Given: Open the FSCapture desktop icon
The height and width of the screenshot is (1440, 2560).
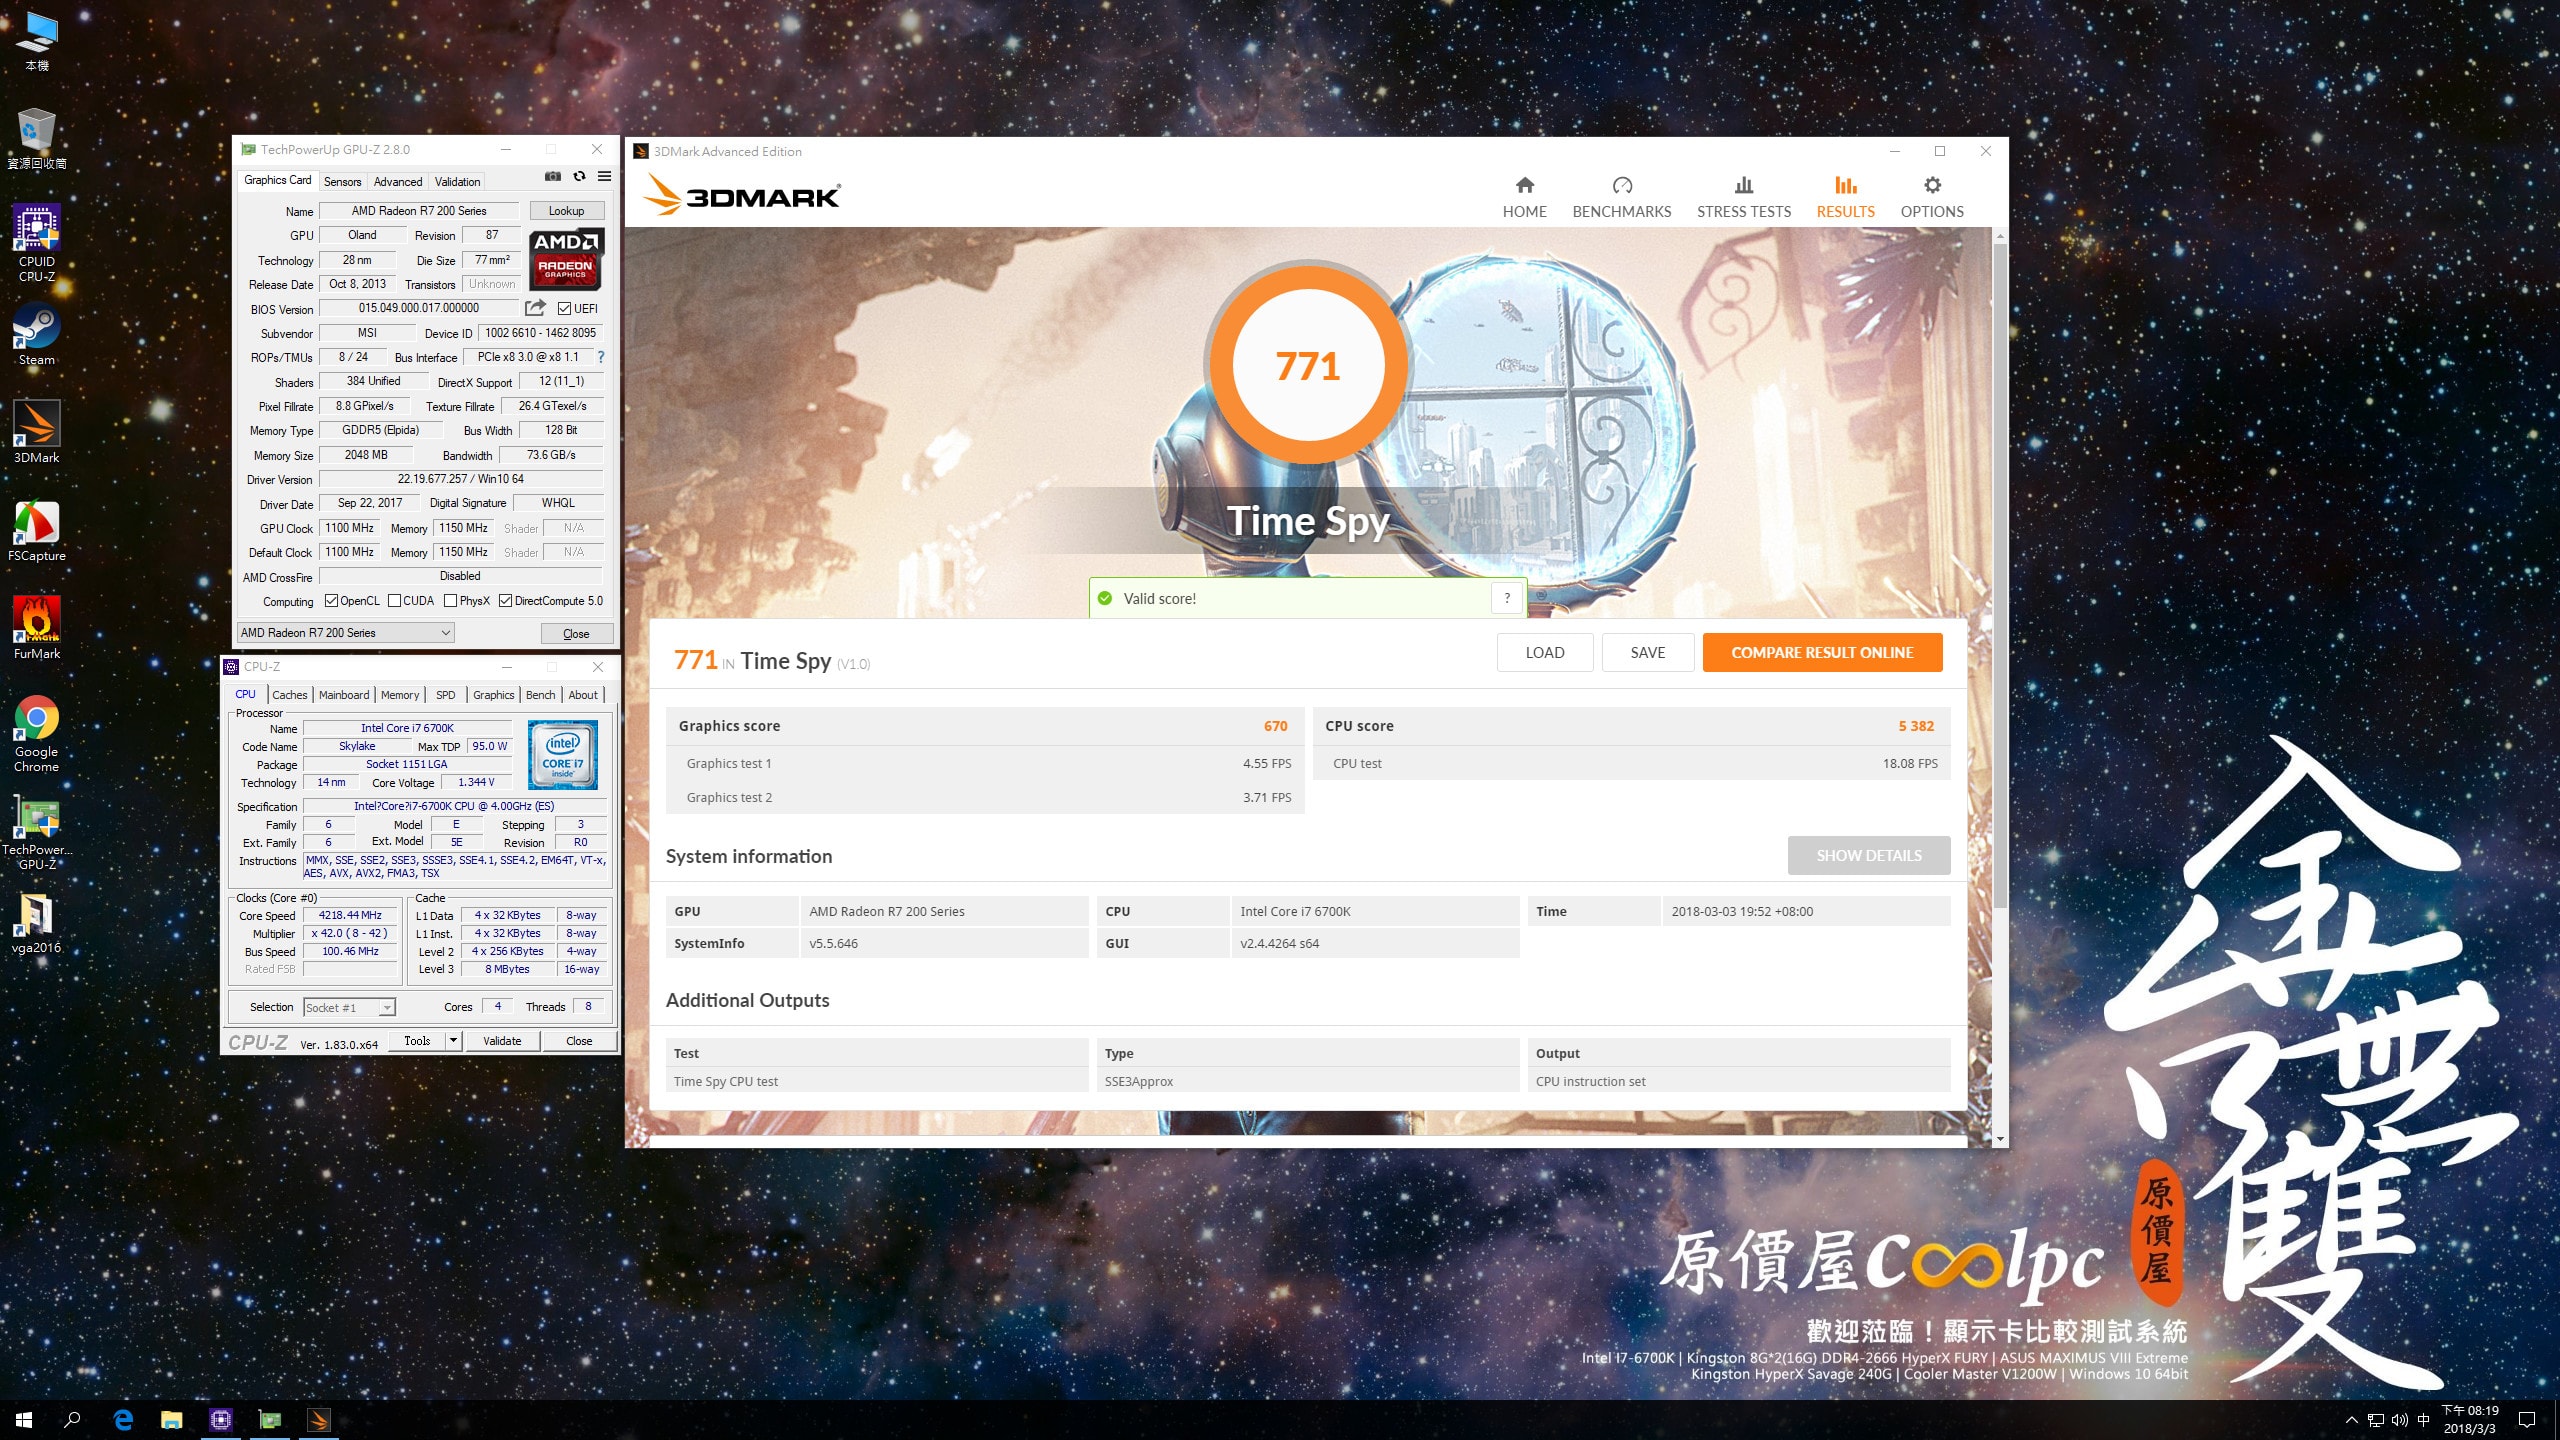Looking at the screenshot, I should [x=37, y=530].
